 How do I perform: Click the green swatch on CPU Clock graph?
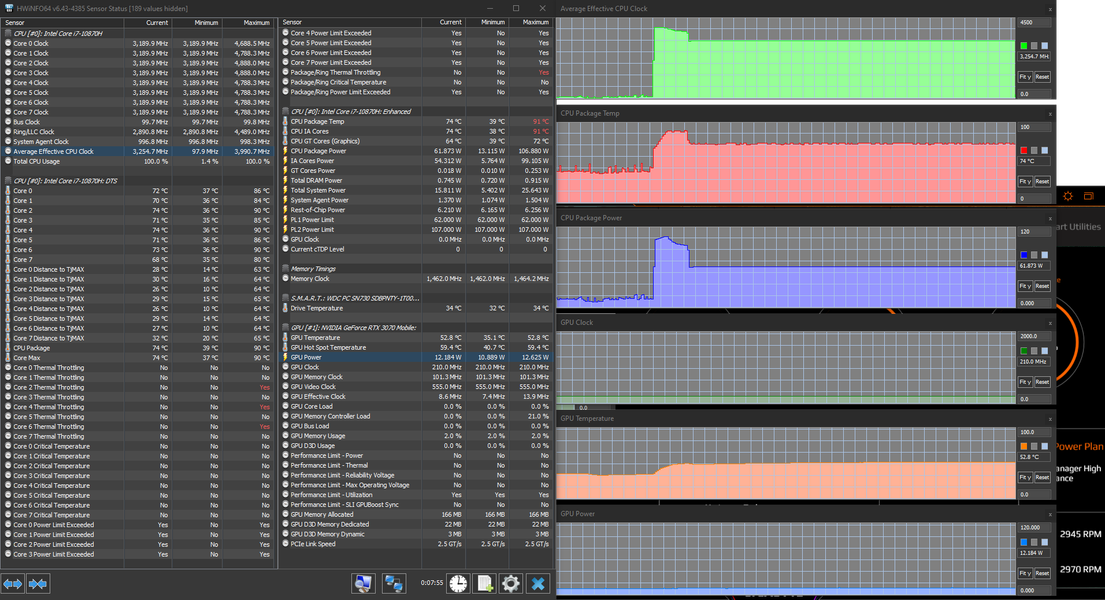coord(1024,46)
